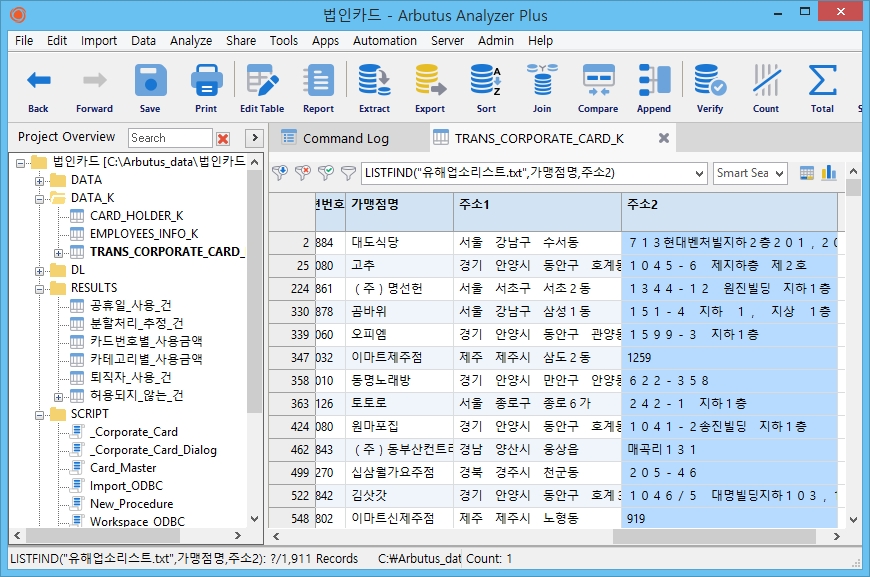This screenshot has height=577, width=870.
Task: Expand the DATA folder
Action: (39, 181)
